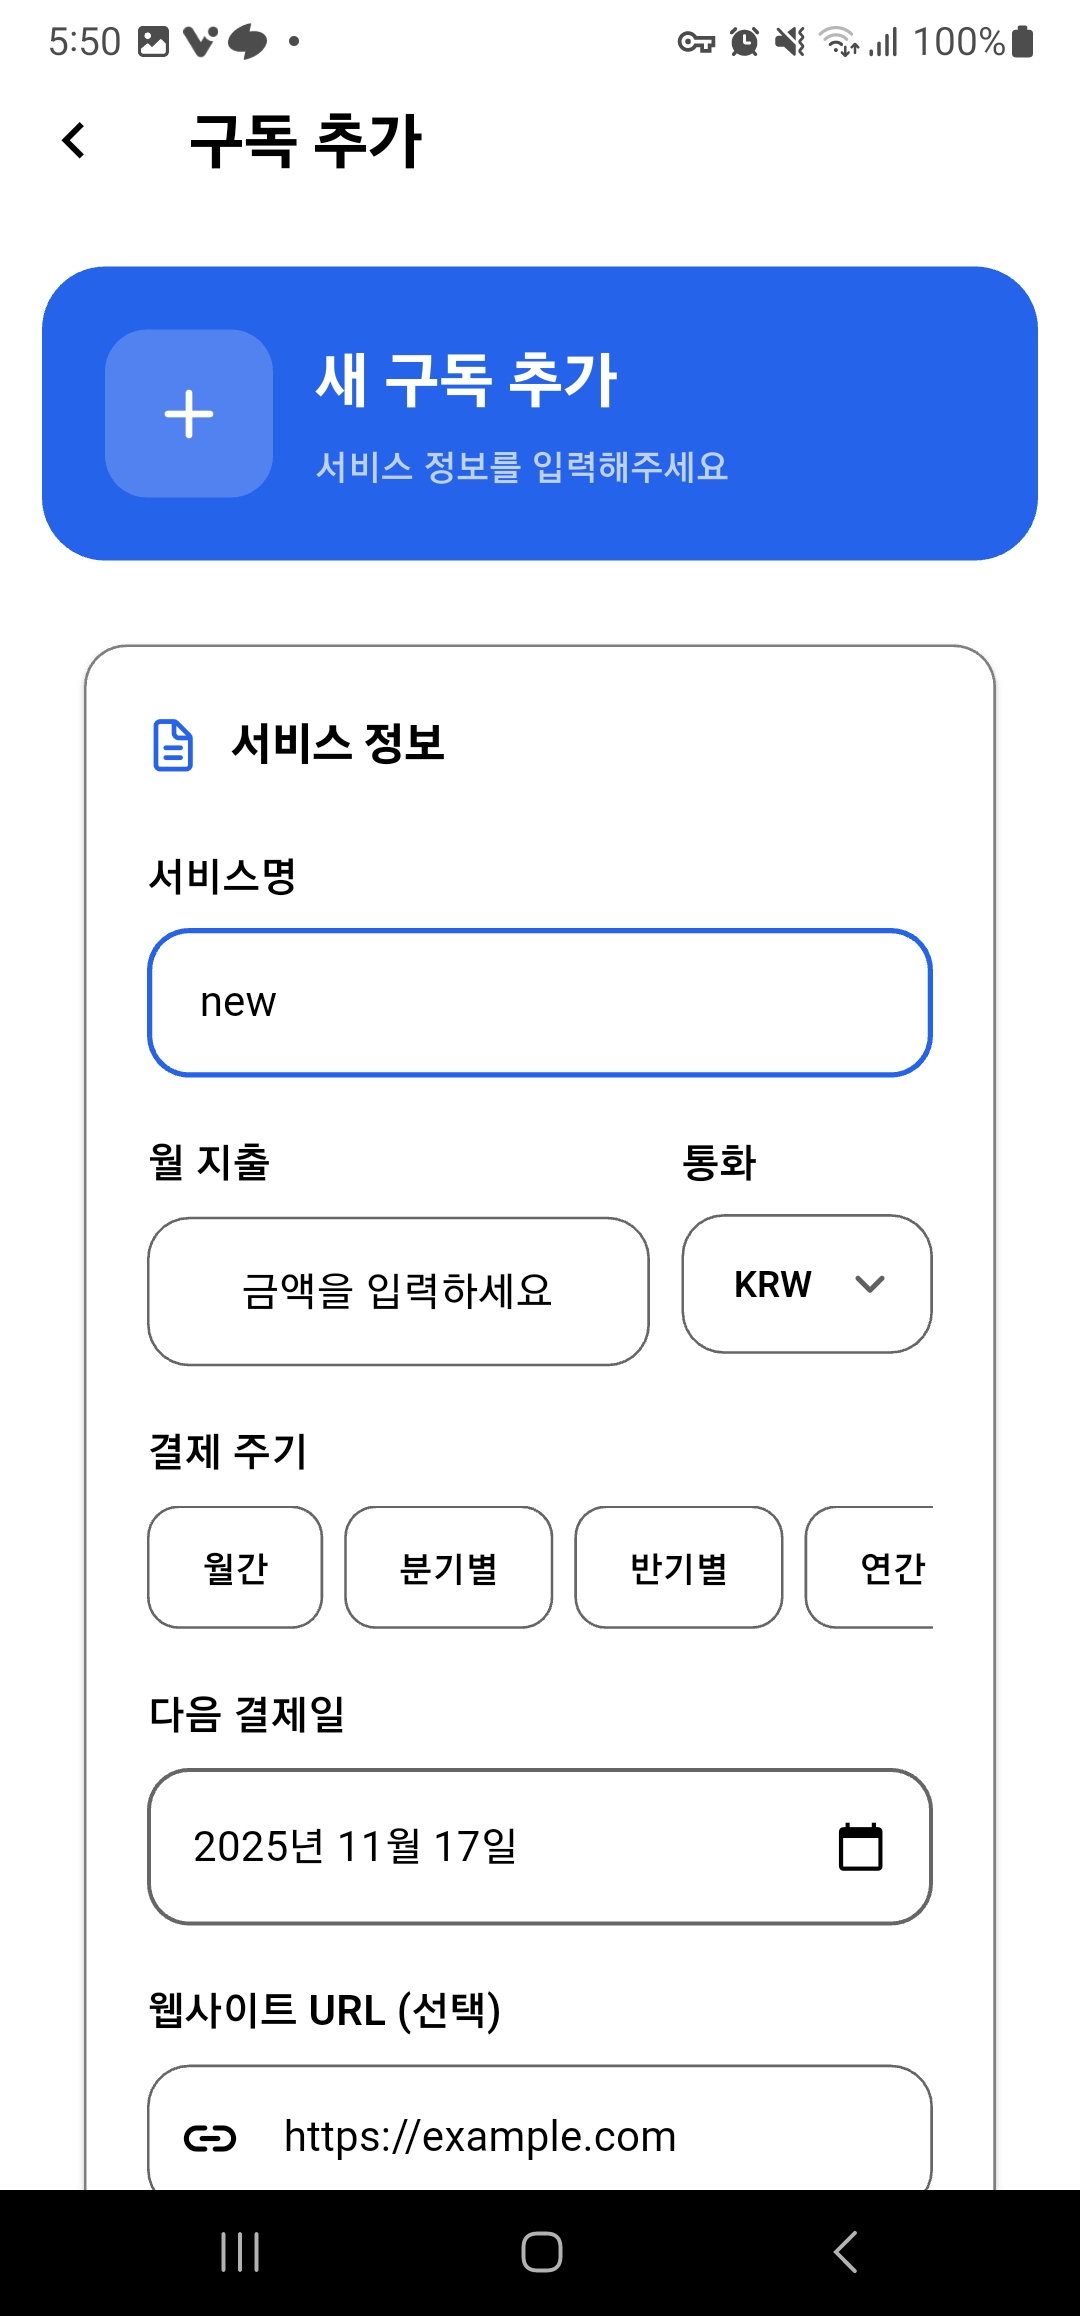Expand currency list via chevron arrow
Viewport: 1080px width, 2316px height.
(x=870, y=1284)
